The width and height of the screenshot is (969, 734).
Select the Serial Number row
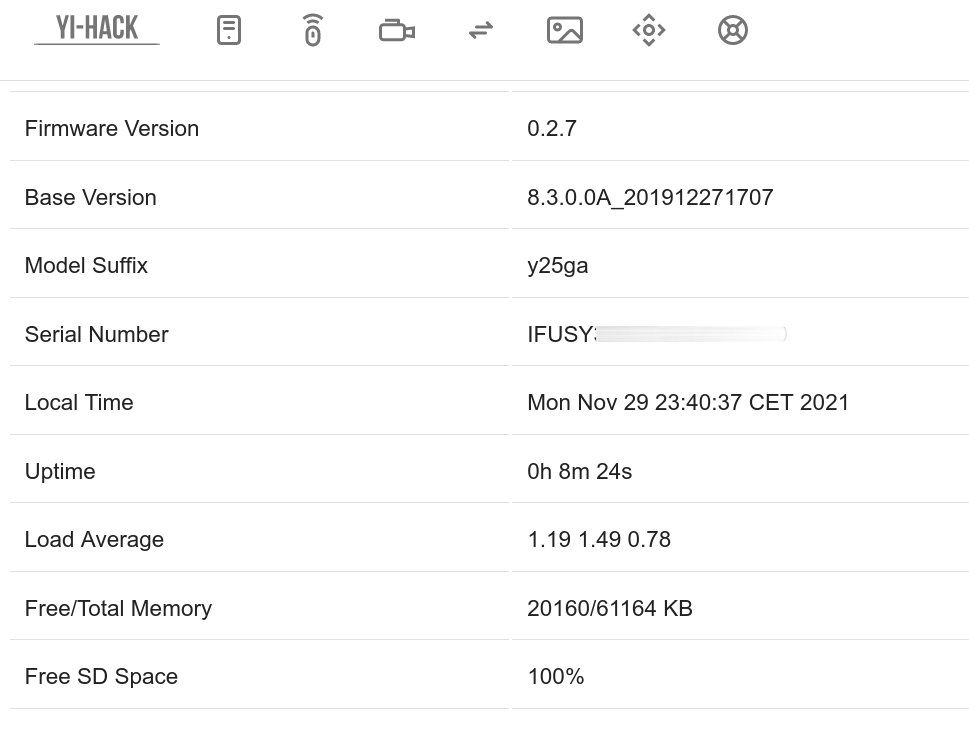click(x=96, y=334)
